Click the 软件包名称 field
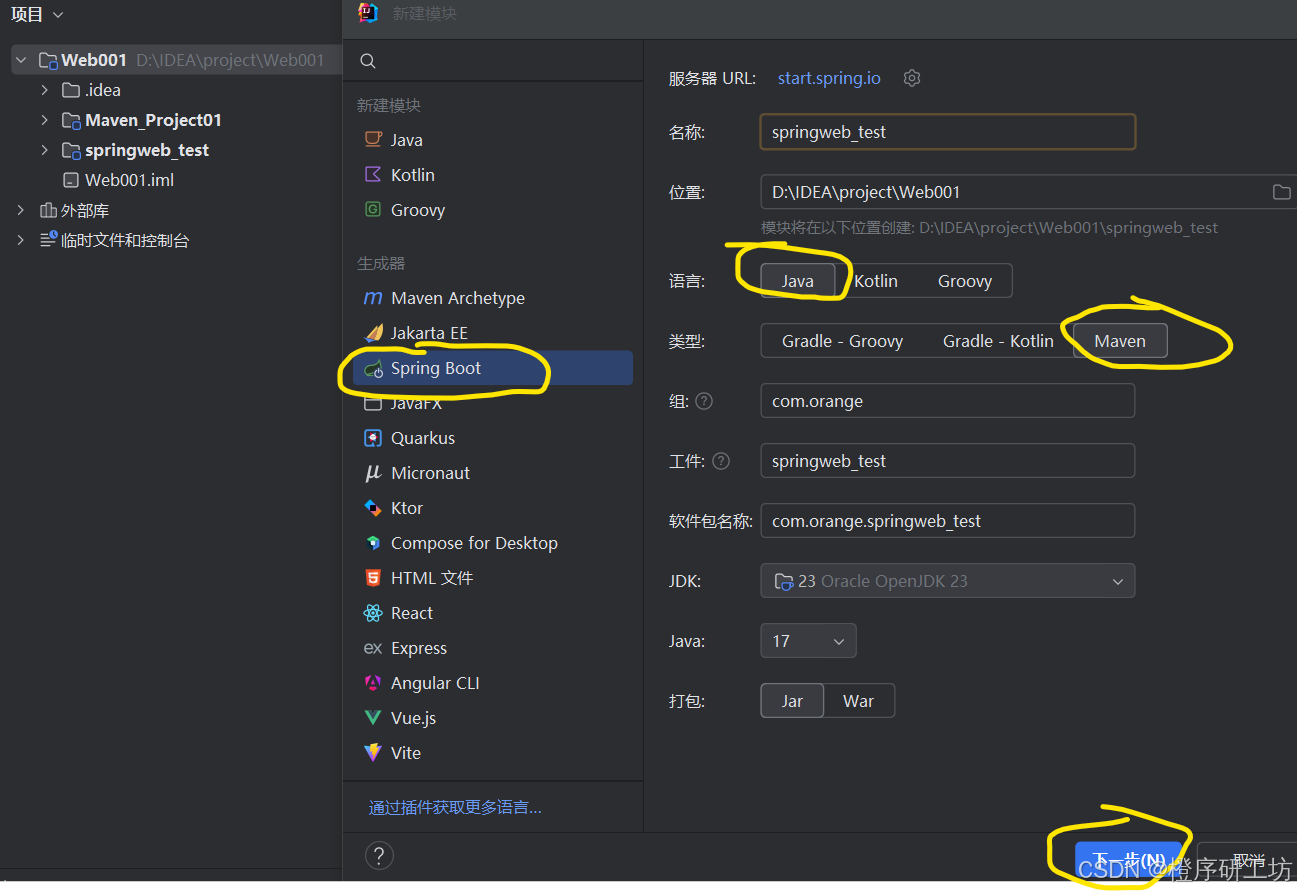This screenshot has height=892, width=1297. coord(948,521)
